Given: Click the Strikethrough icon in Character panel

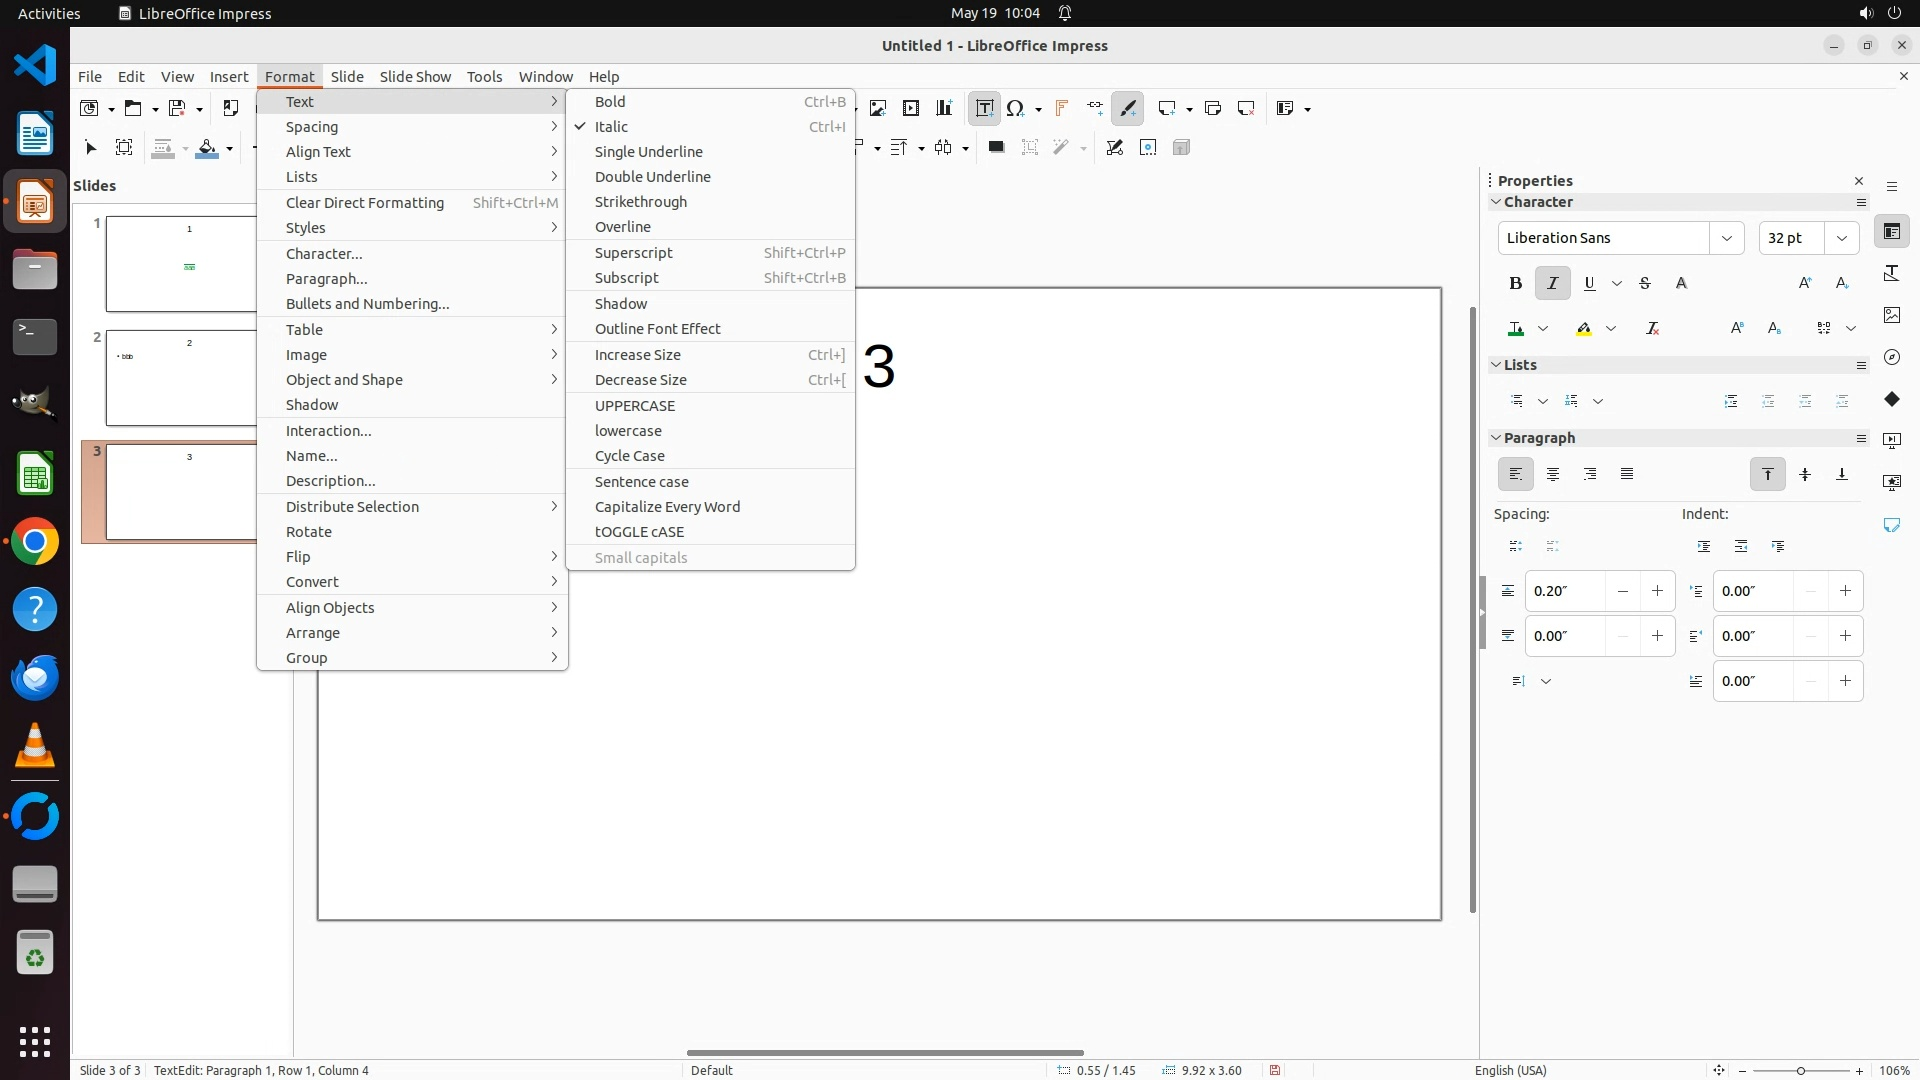Looking at the screenshot, I should click(1645, 284).
